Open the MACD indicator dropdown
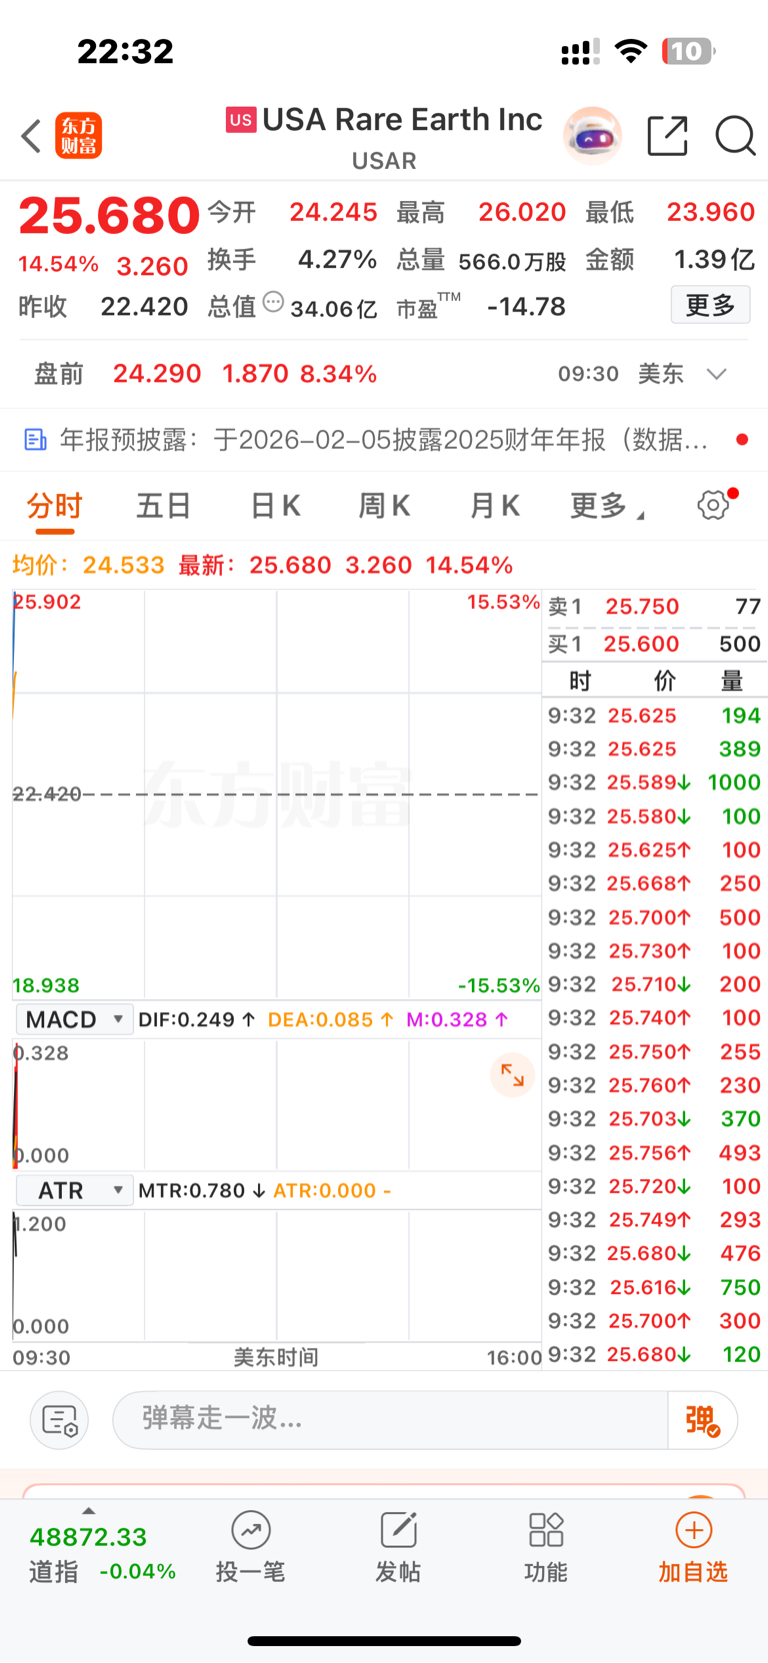This screenshot has width=768, height=1663. pyautogui.click(x=75, y=1020)
